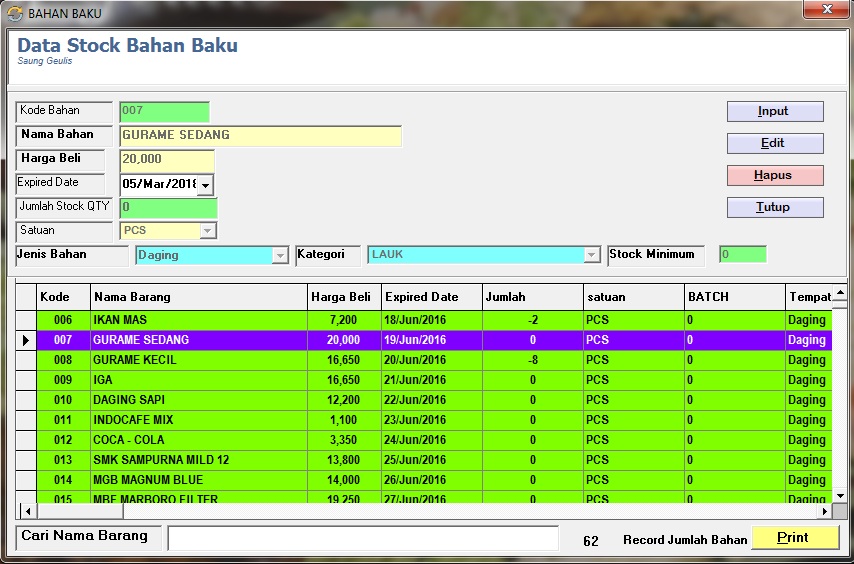Click the Edit button
The image size is (854, 564).
pyautogui.click(x=775, y=143)
